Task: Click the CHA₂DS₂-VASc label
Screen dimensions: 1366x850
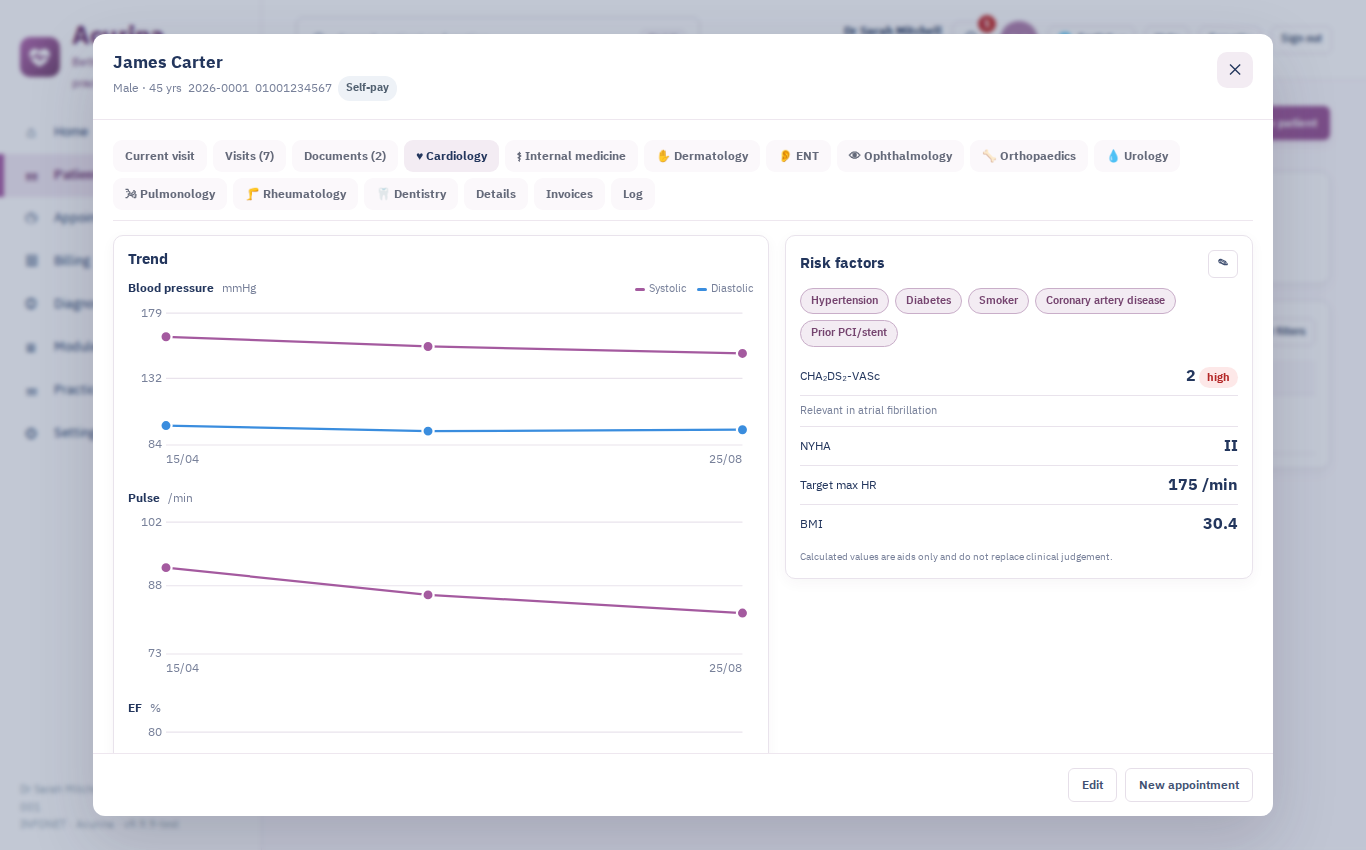Action: pyautogui.click(x=840, y=377)
